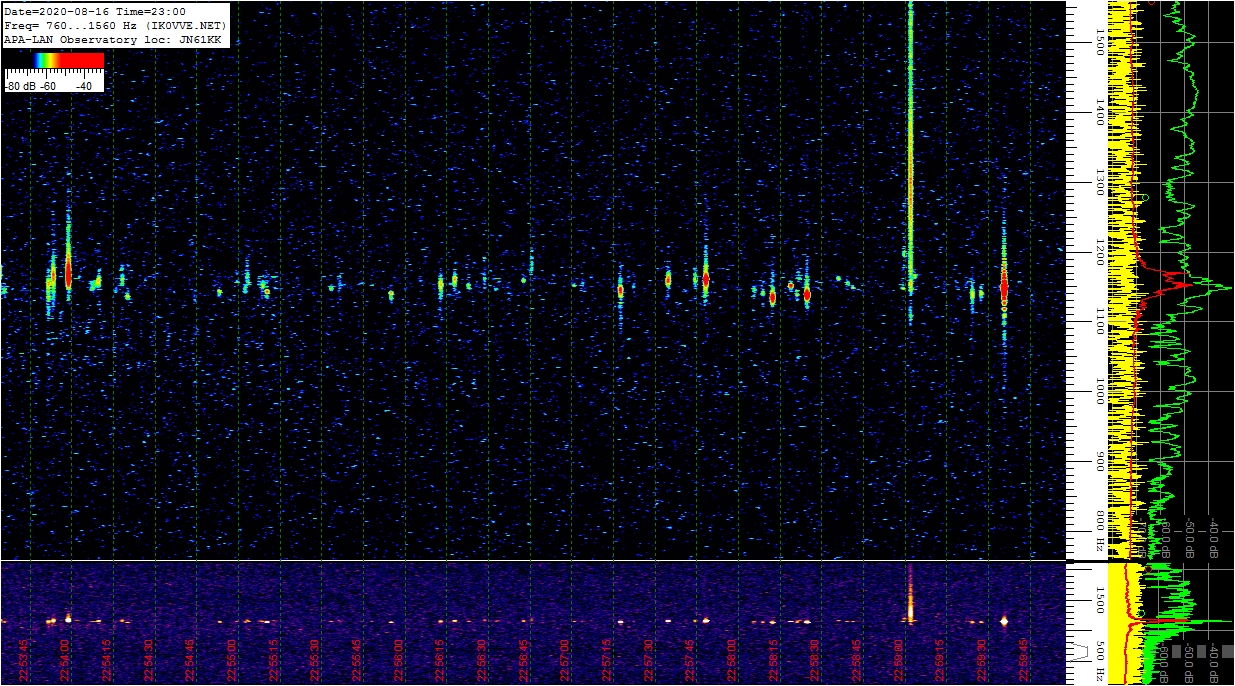Click the 900 frequency axis label
The width and height of the screenshot is (1235, 686).
click(1099, 462)
